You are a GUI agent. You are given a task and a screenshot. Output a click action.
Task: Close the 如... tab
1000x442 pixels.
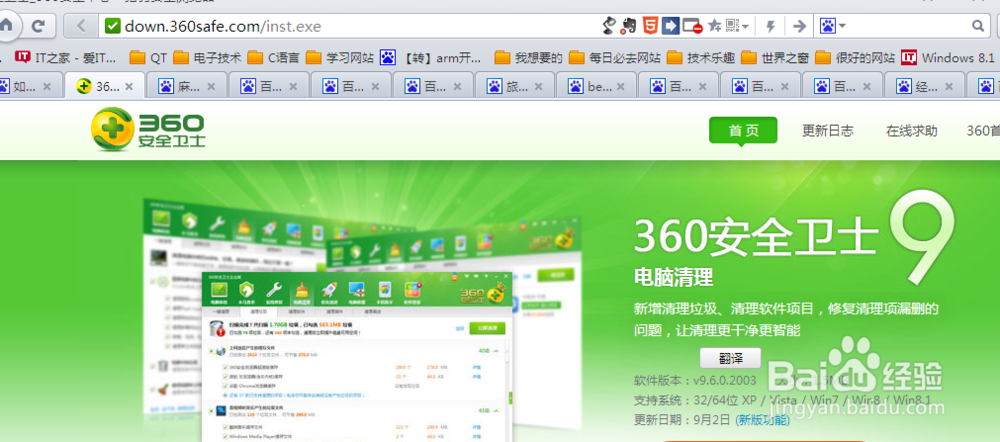tap(47, 87)
